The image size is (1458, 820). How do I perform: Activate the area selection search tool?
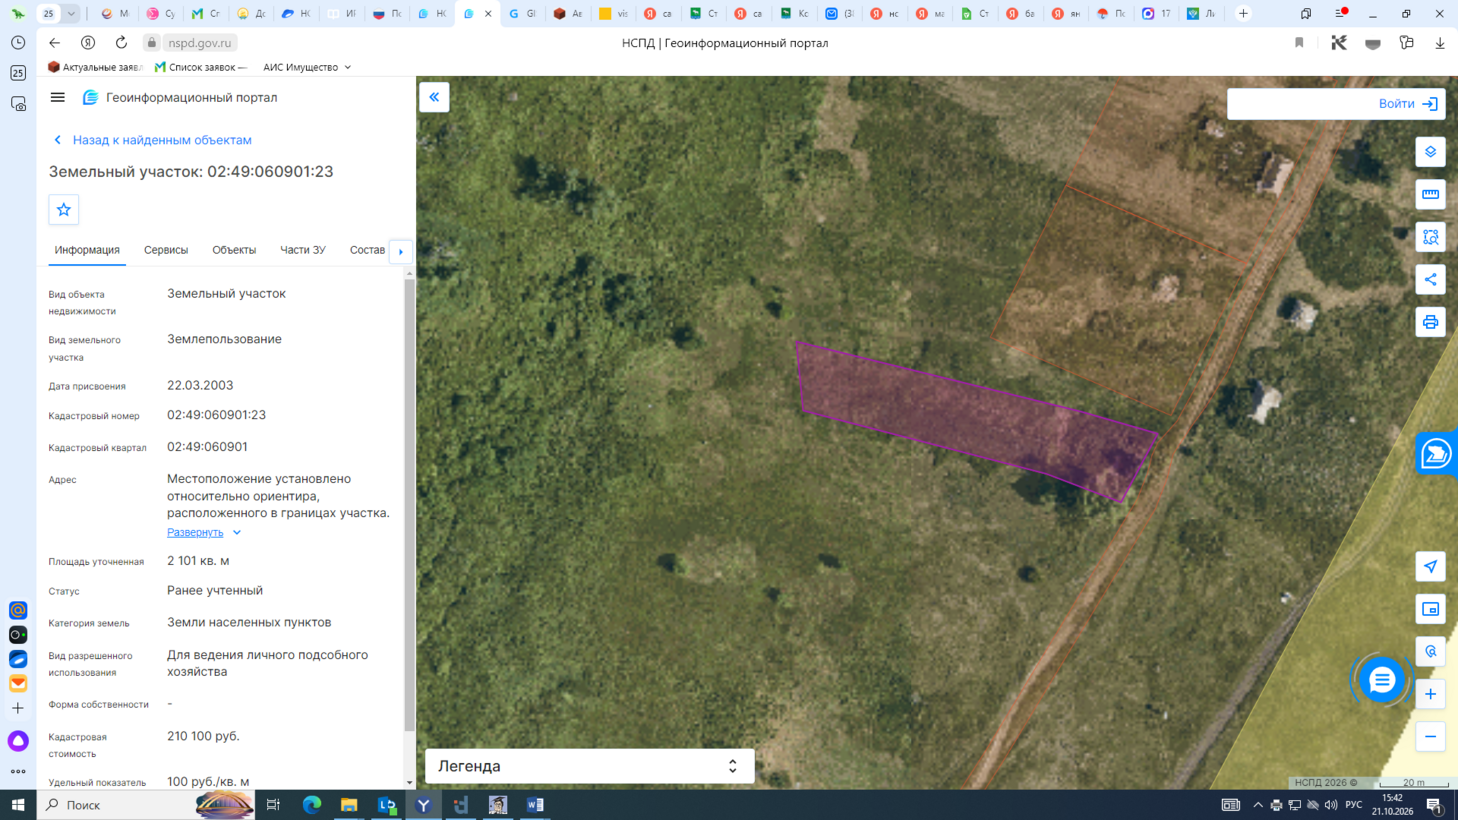pyautogui.click(x=1430, y=237)
